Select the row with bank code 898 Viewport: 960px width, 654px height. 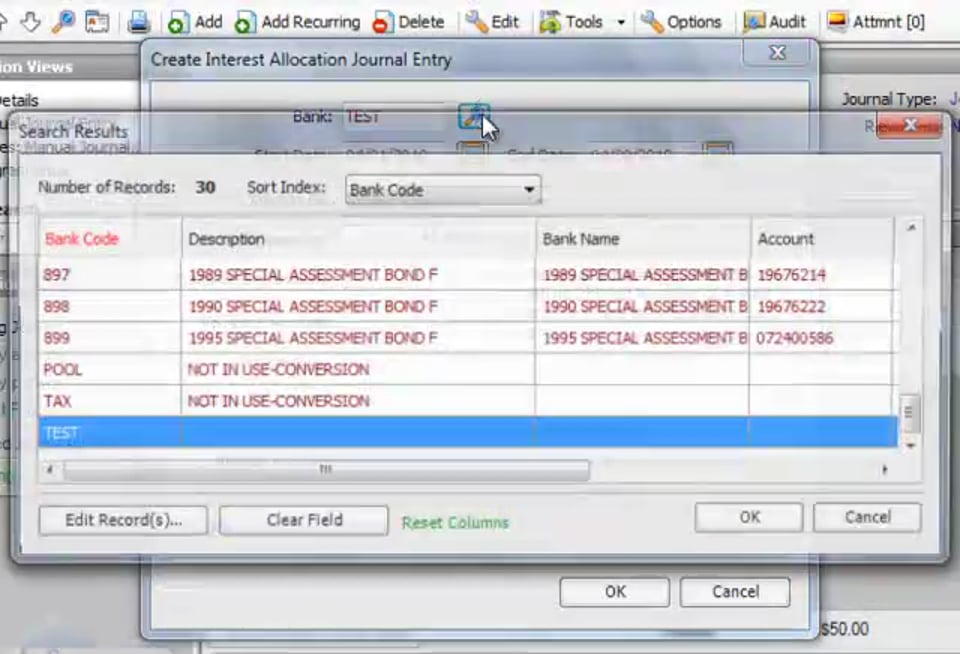(x=468, y=306)
